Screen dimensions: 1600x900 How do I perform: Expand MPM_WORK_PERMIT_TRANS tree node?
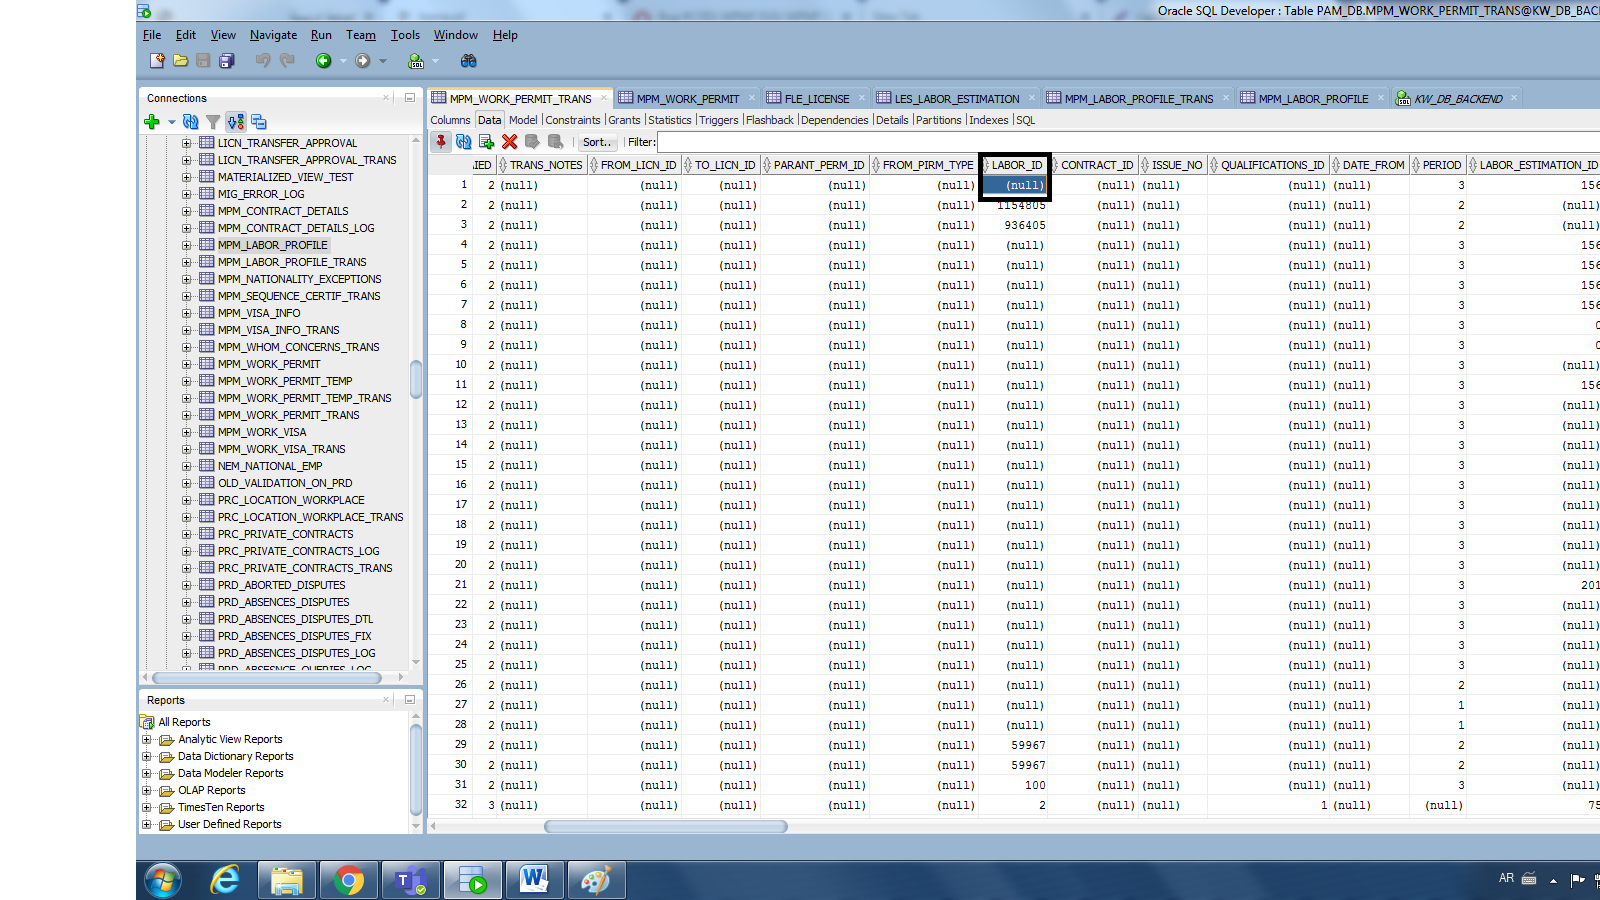(x=186, y=415)
